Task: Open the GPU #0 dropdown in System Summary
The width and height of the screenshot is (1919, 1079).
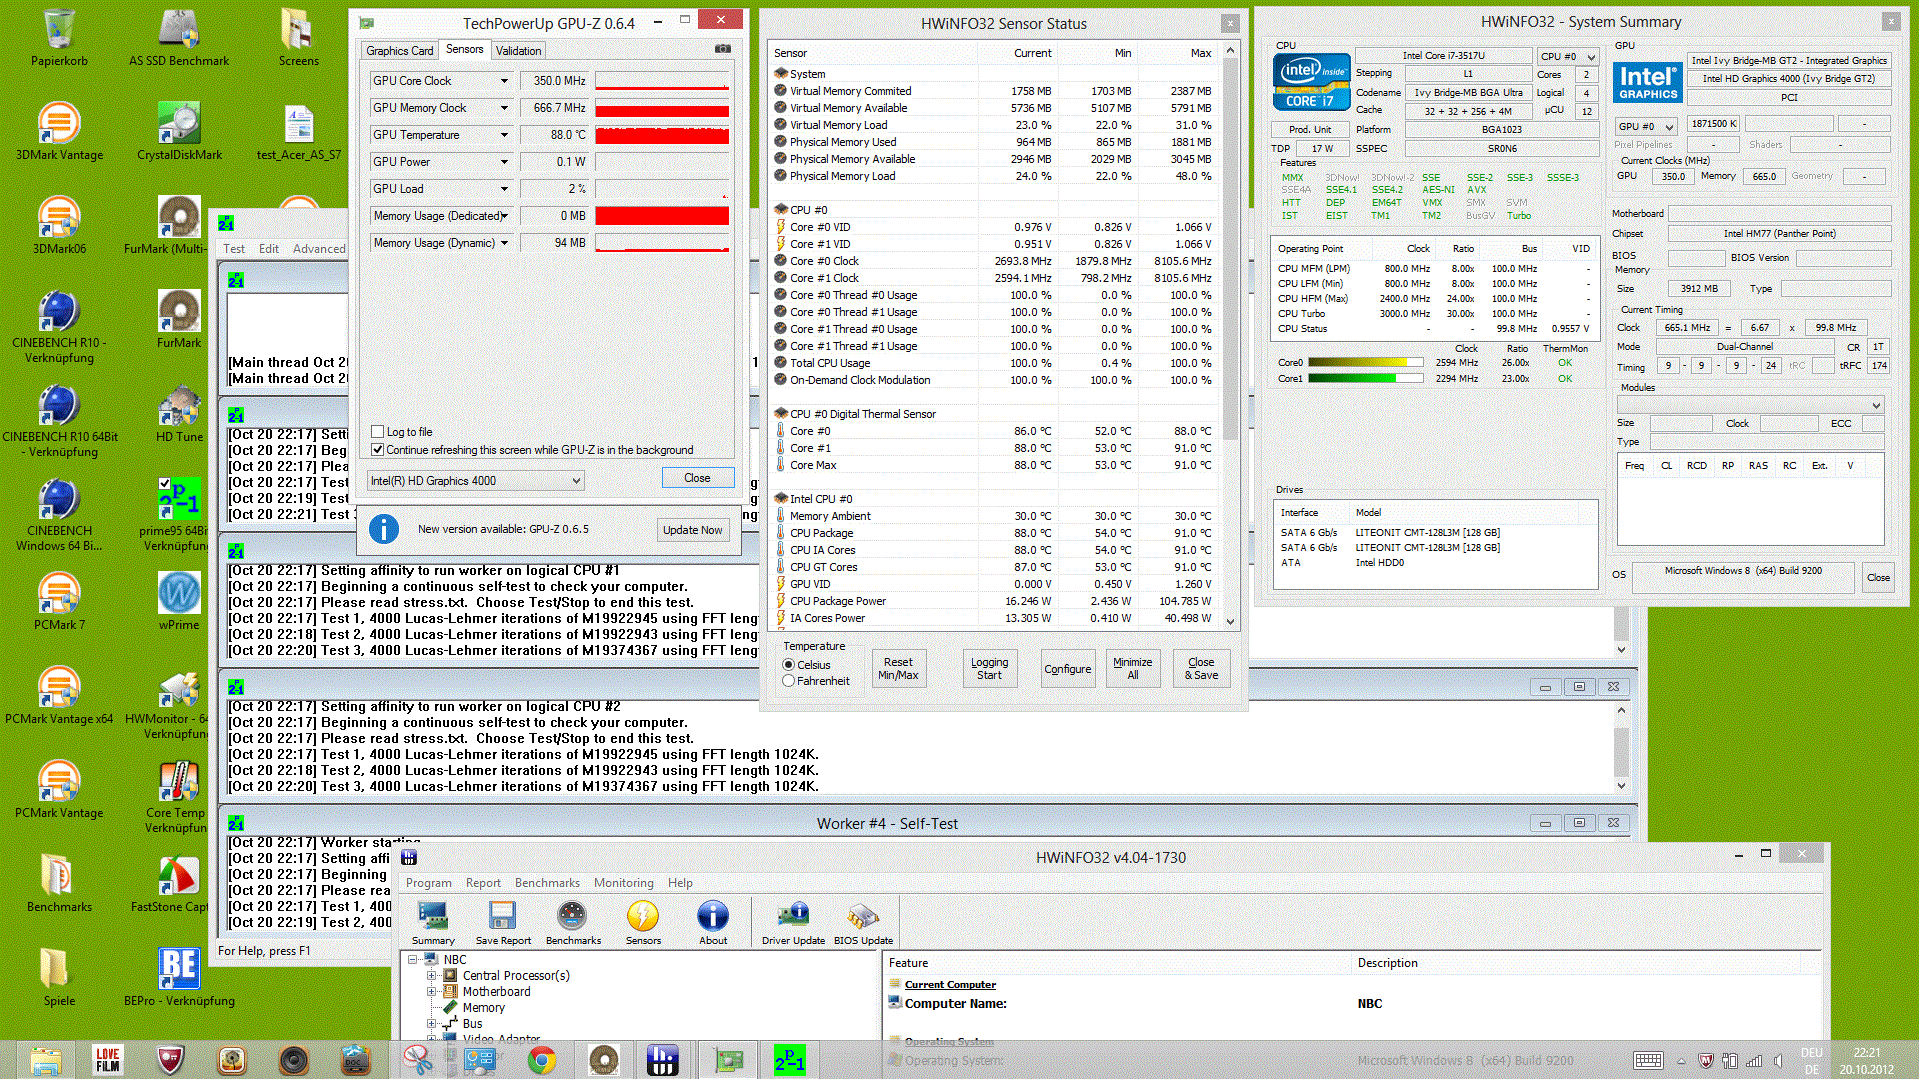Action: tap(1645, 127)
